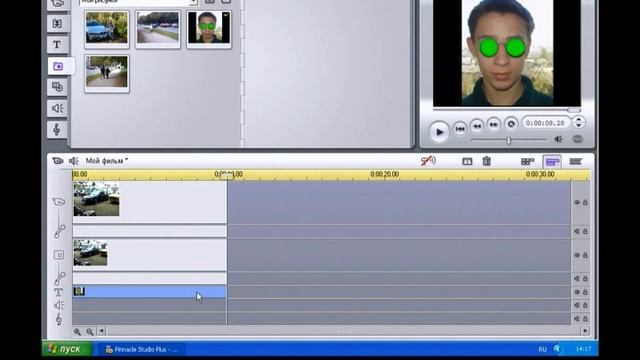Screen dimensions: 640x360
Task: Open the Titles album tab with T icon
Action: [57, 44]
